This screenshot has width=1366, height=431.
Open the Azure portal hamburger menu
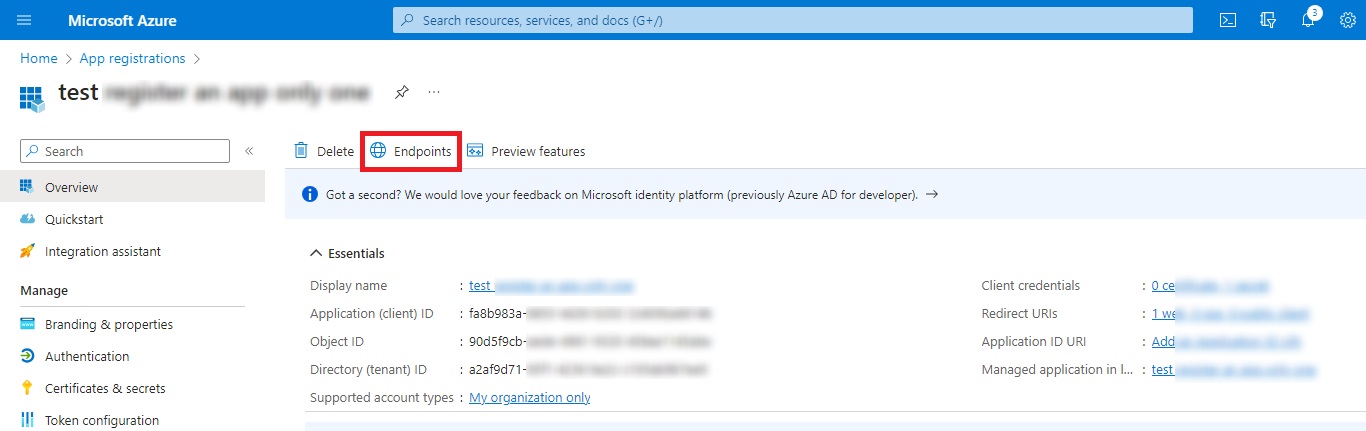(x=25, y=20)
